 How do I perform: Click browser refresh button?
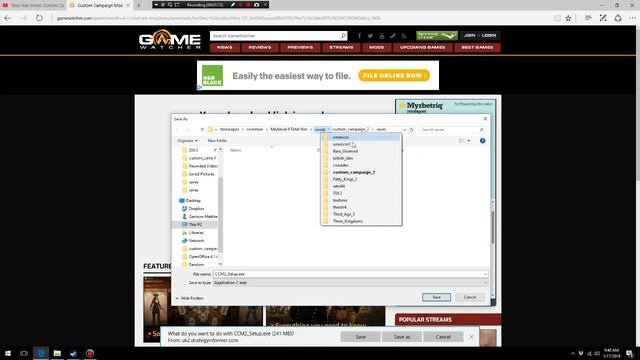(x=39, y=18)
